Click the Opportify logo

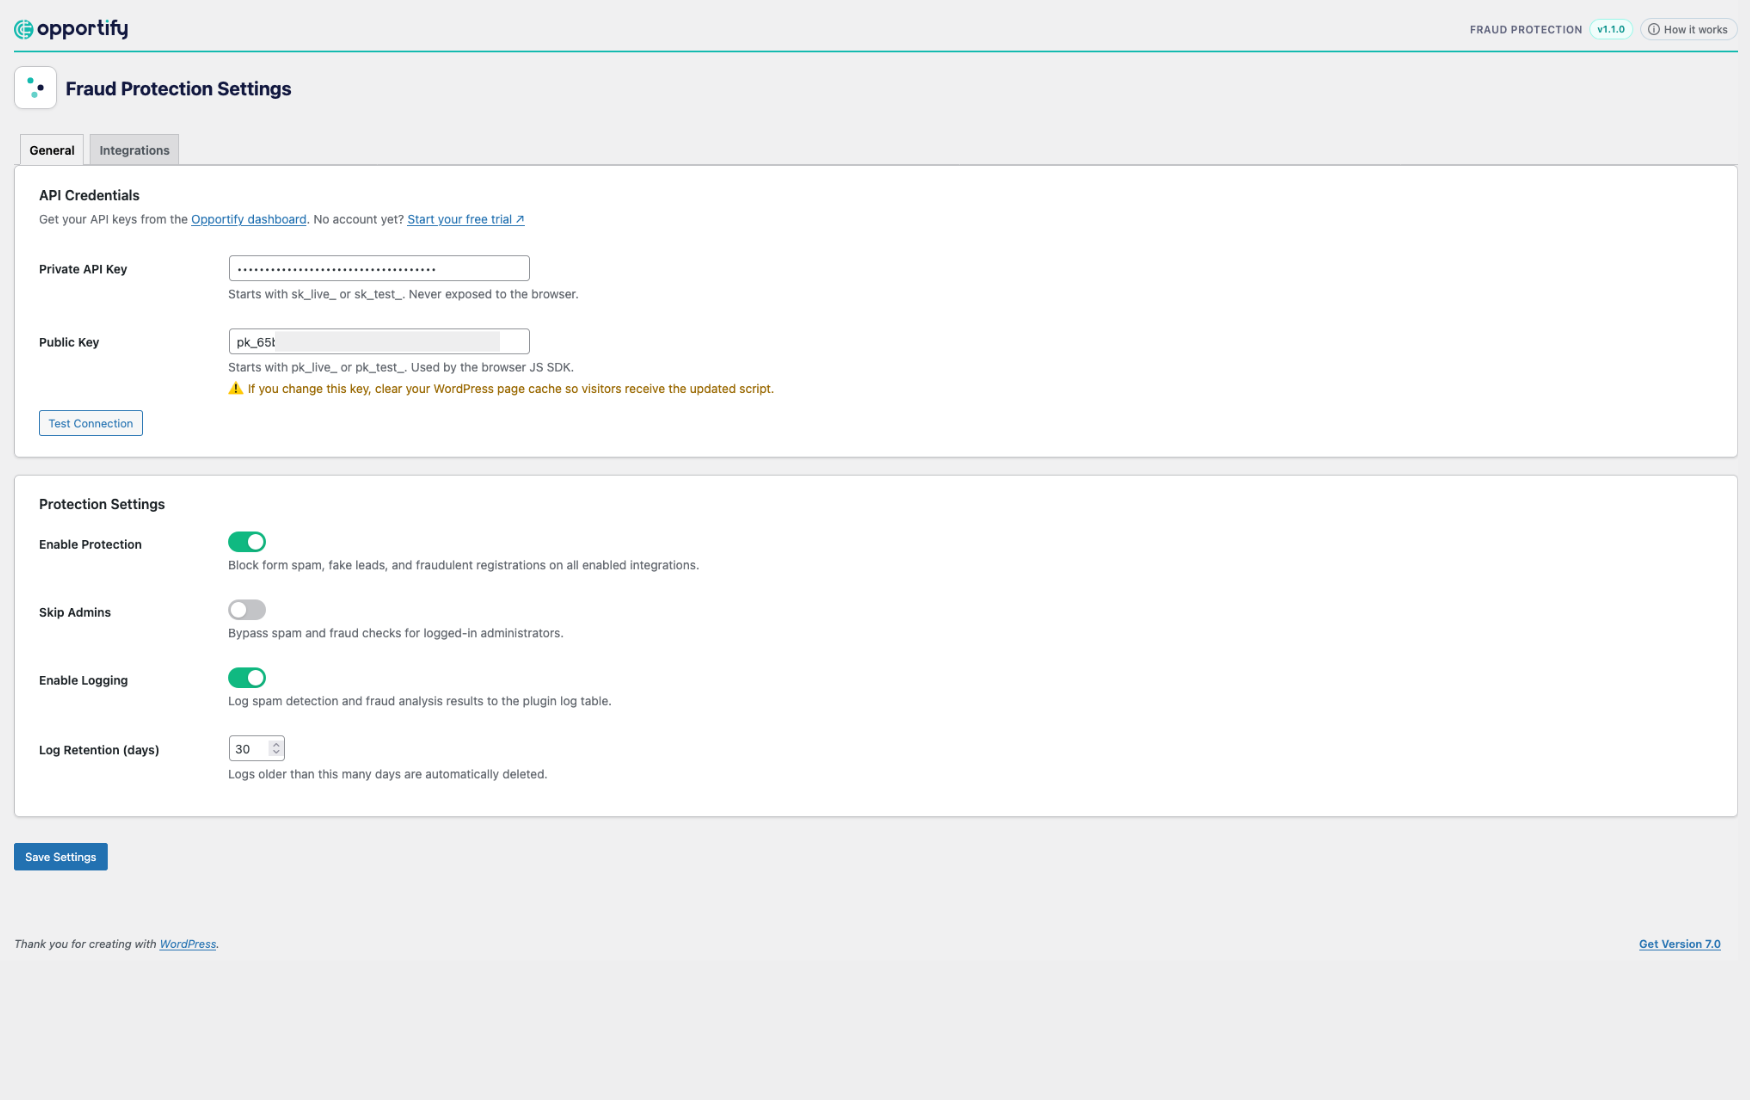pyautogui.click(x=71, y=29)
